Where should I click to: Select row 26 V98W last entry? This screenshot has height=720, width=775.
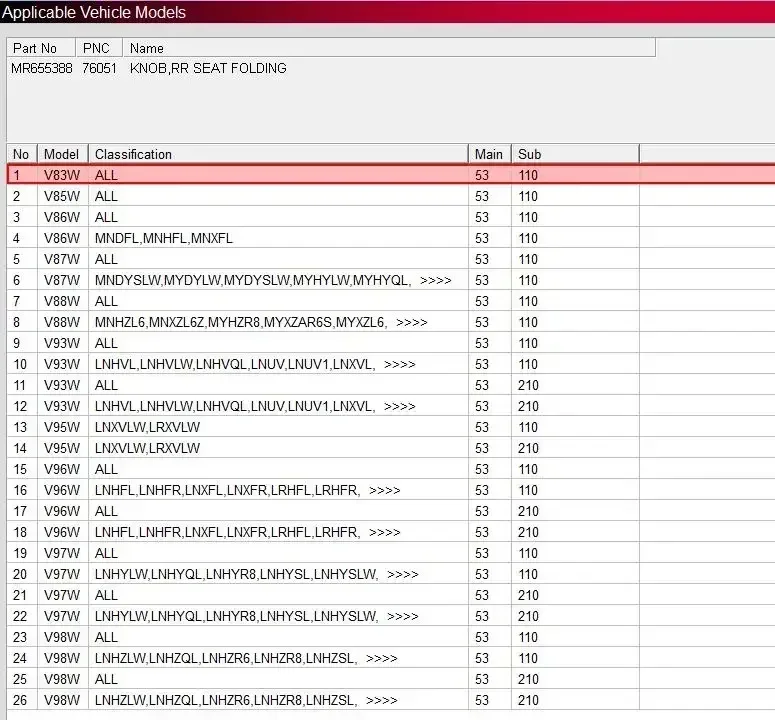391,700
